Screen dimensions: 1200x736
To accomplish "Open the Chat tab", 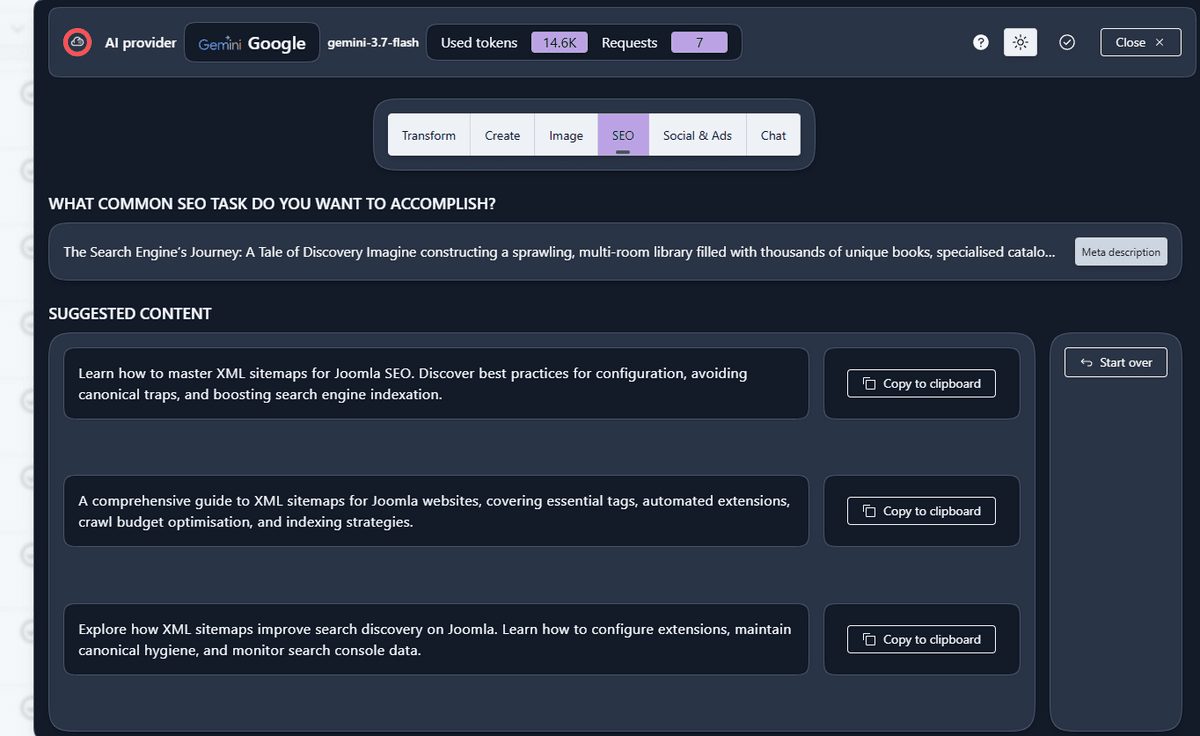I will pos(773,135).
